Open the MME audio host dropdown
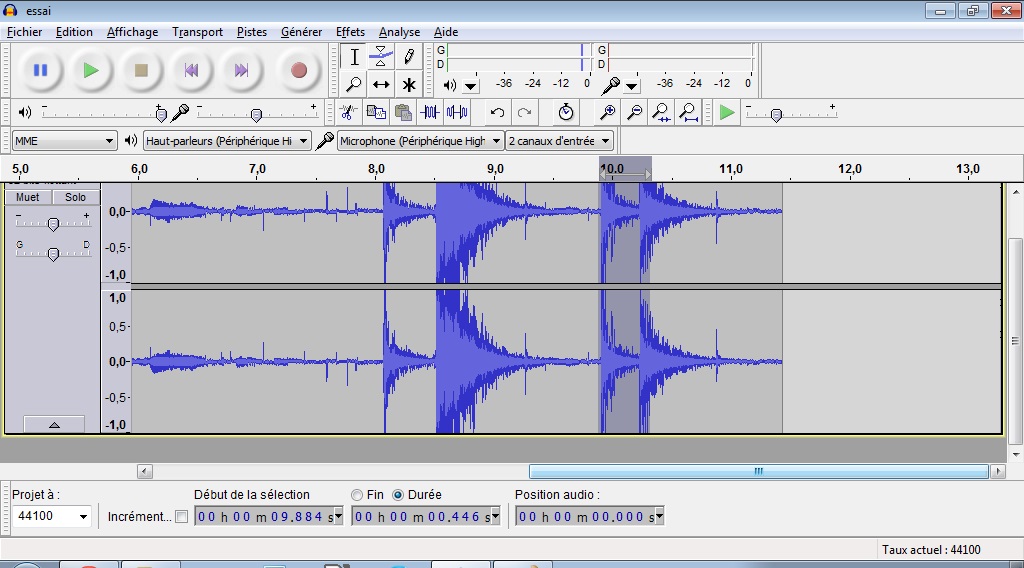Image resolution: width=1024 pixels, height=568 pixels. coord(64,140)
